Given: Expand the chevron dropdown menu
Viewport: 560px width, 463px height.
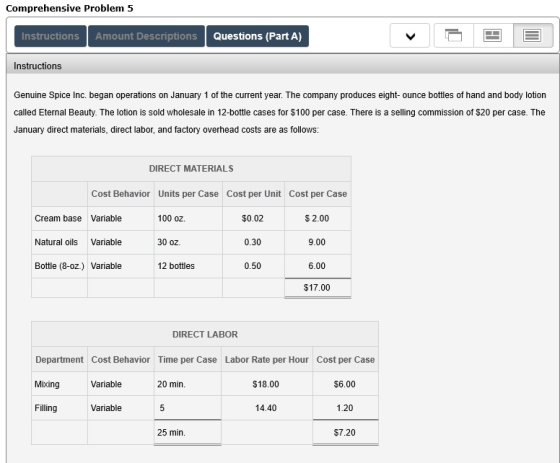Looking at the screenshot, I should [410, 36].
